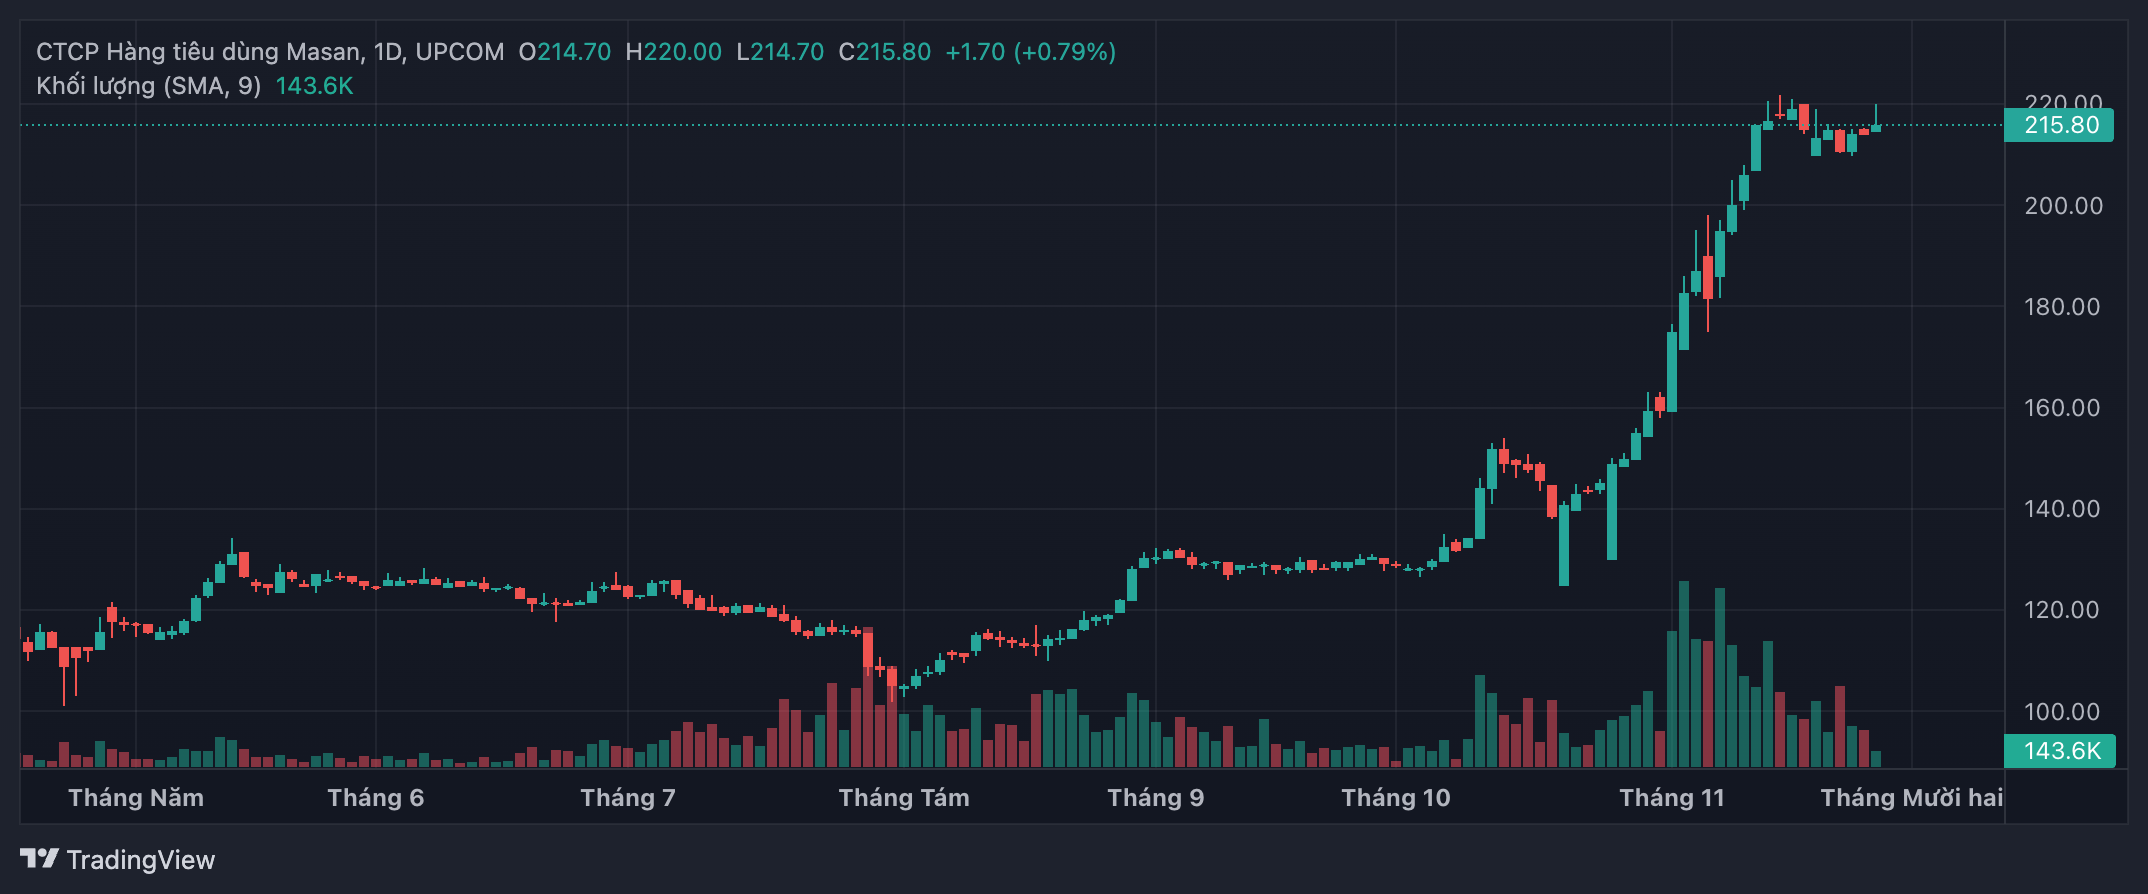Select the 180.00 price scale label

(2063, 307)
